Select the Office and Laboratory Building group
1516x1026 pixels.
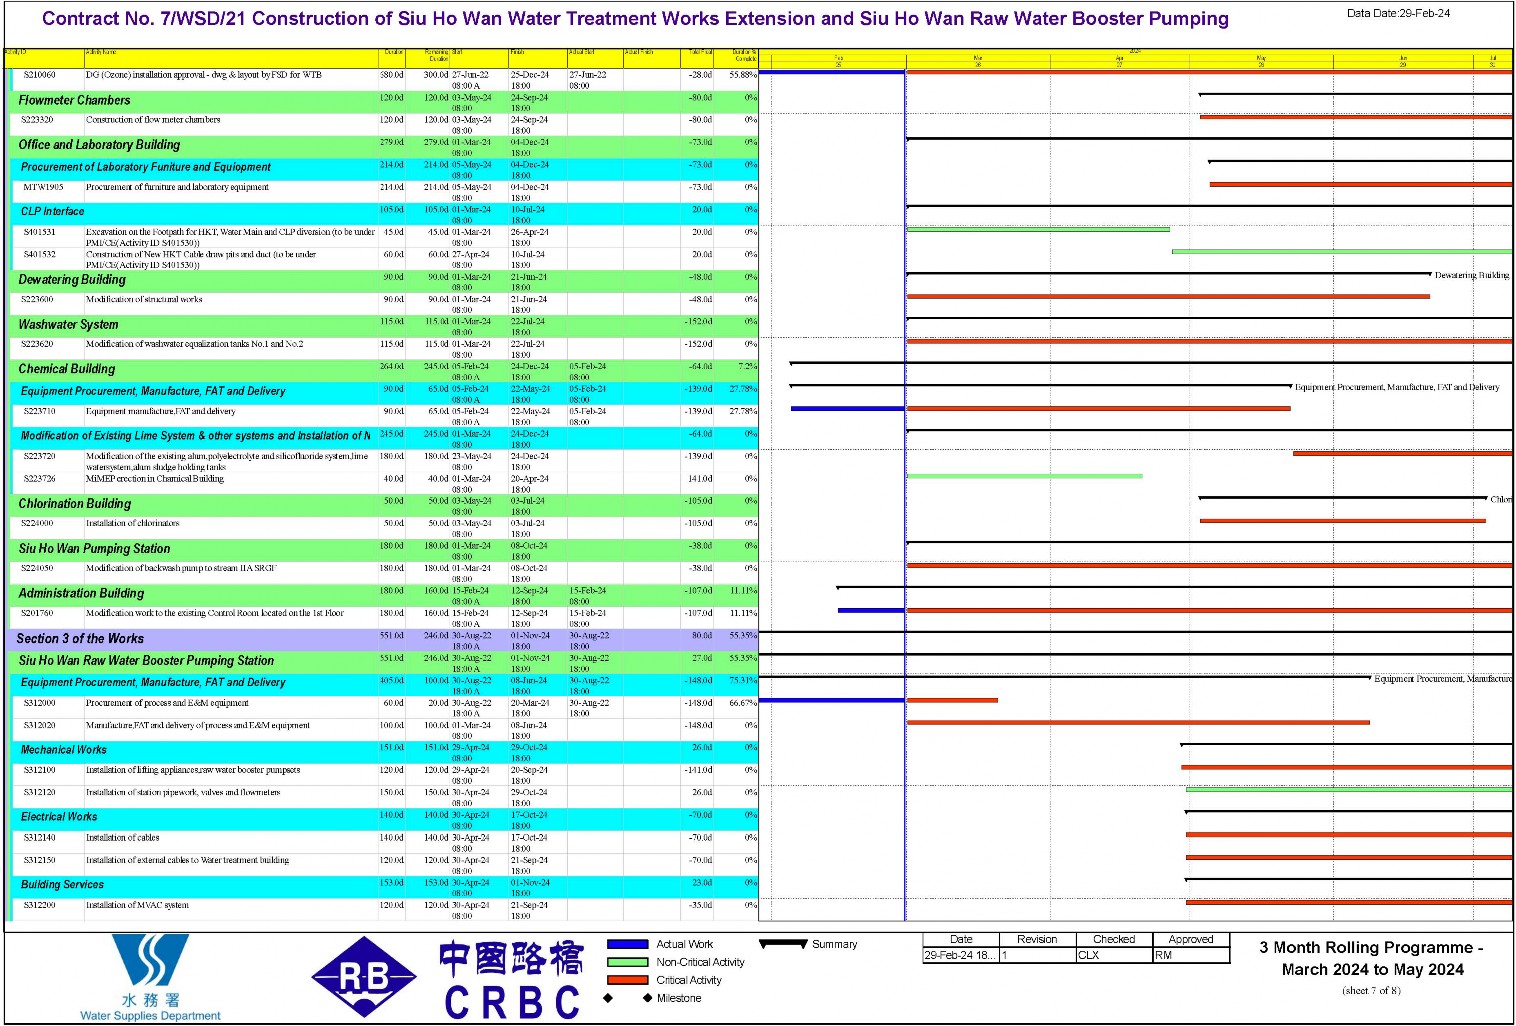pos(381,146)
